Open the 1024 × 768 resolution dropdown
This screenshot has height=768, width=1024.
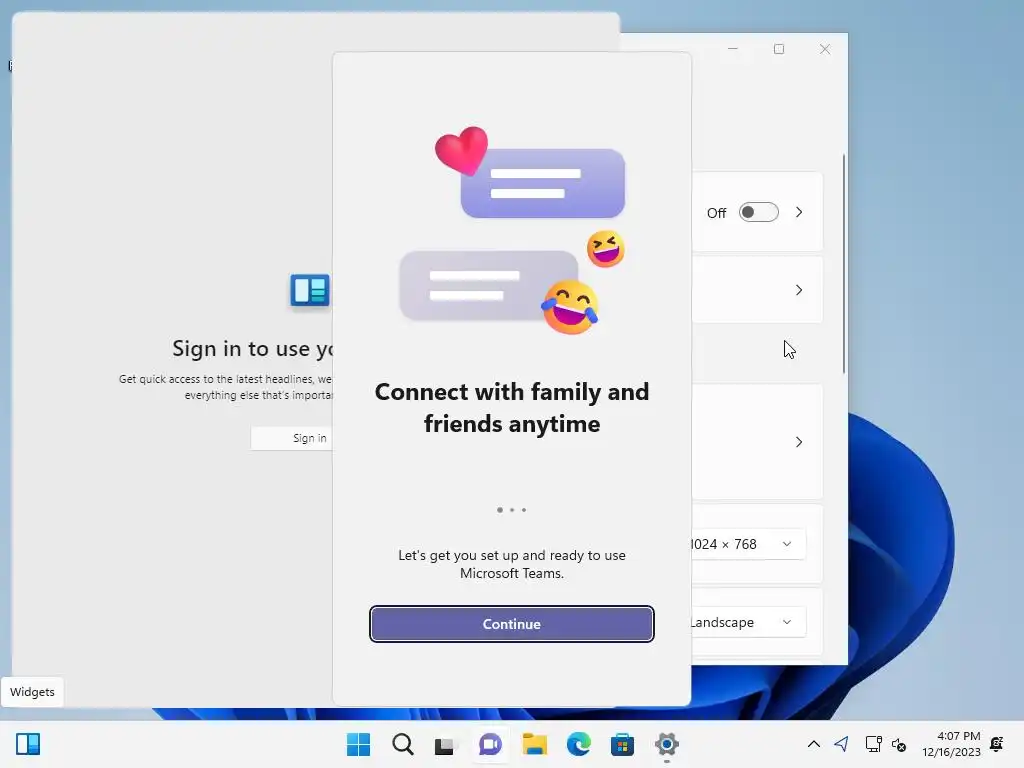click(748, 544)
